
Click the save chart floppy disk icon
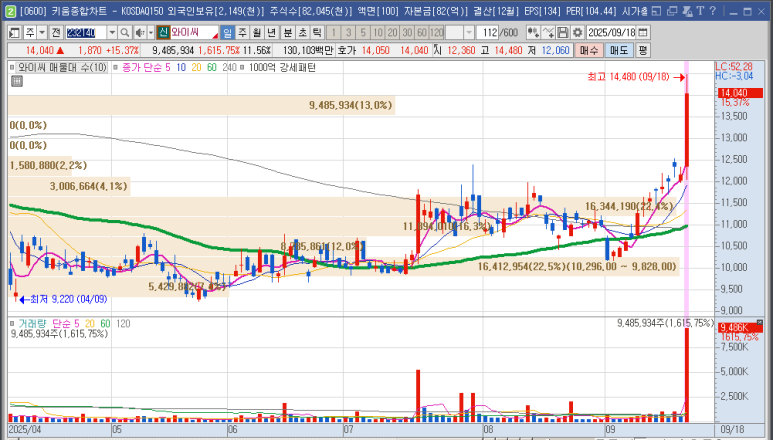click(x=563, y=32)
